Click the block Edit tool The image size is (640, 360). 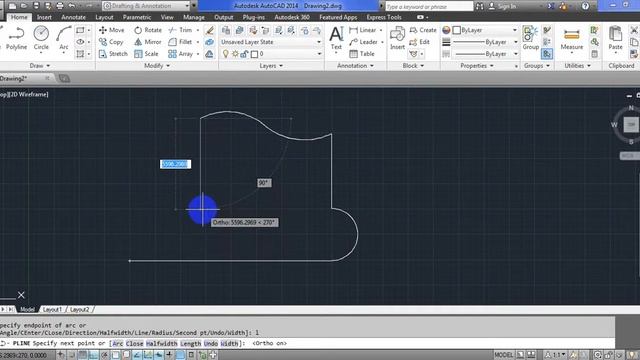pyautogui.click(x=420, y=42)
